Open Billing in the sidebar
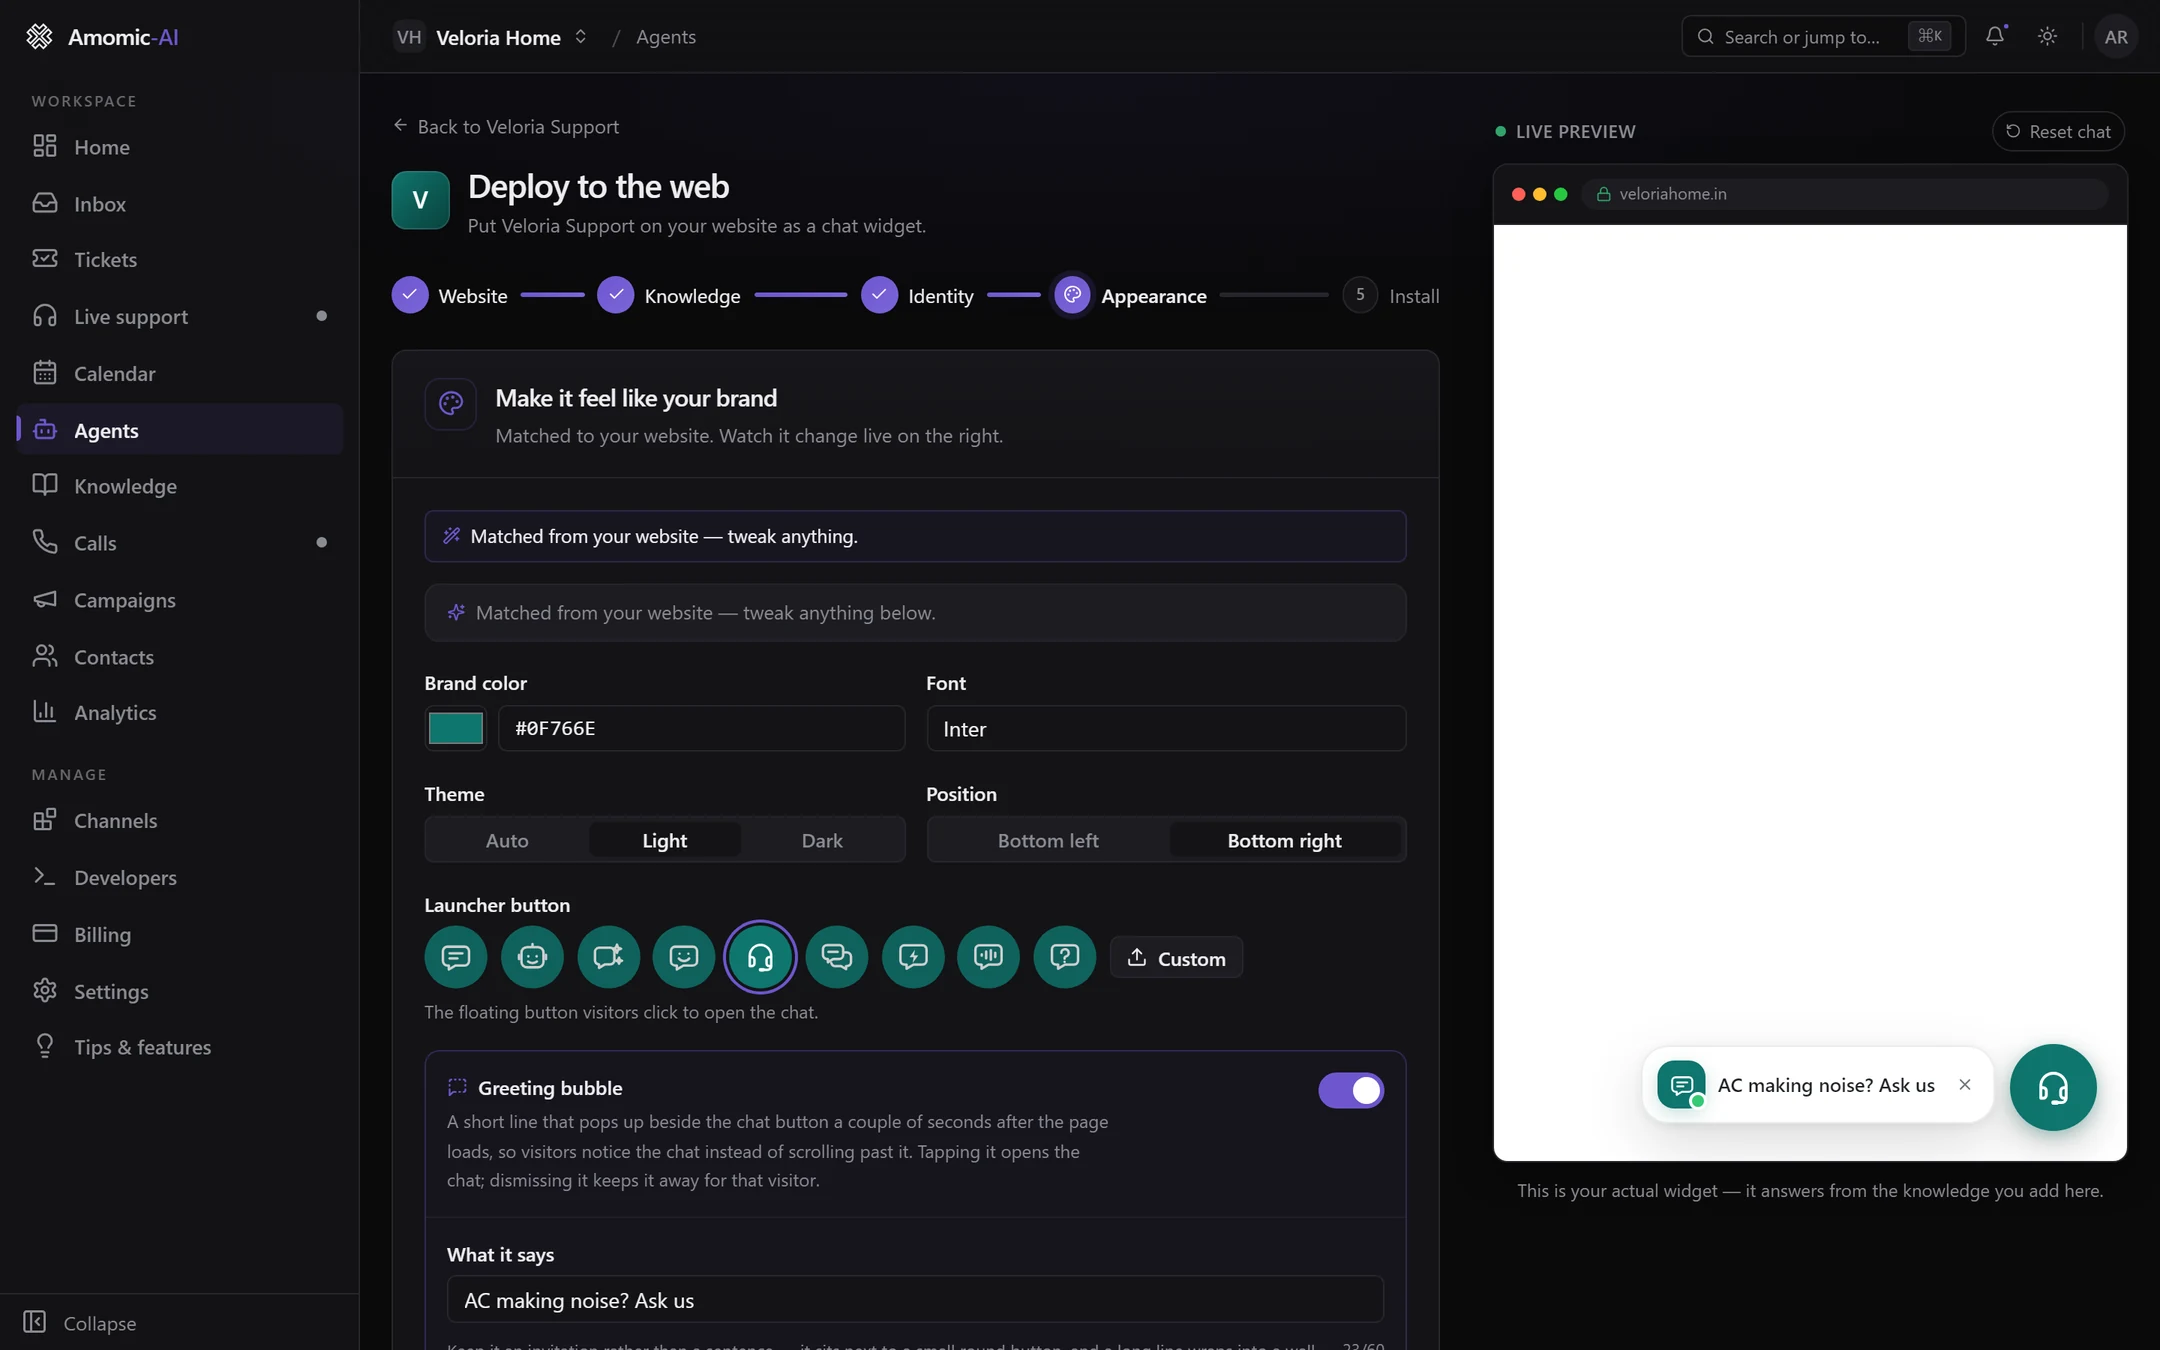2160x1350 pixels. click(x=180, y=934)
